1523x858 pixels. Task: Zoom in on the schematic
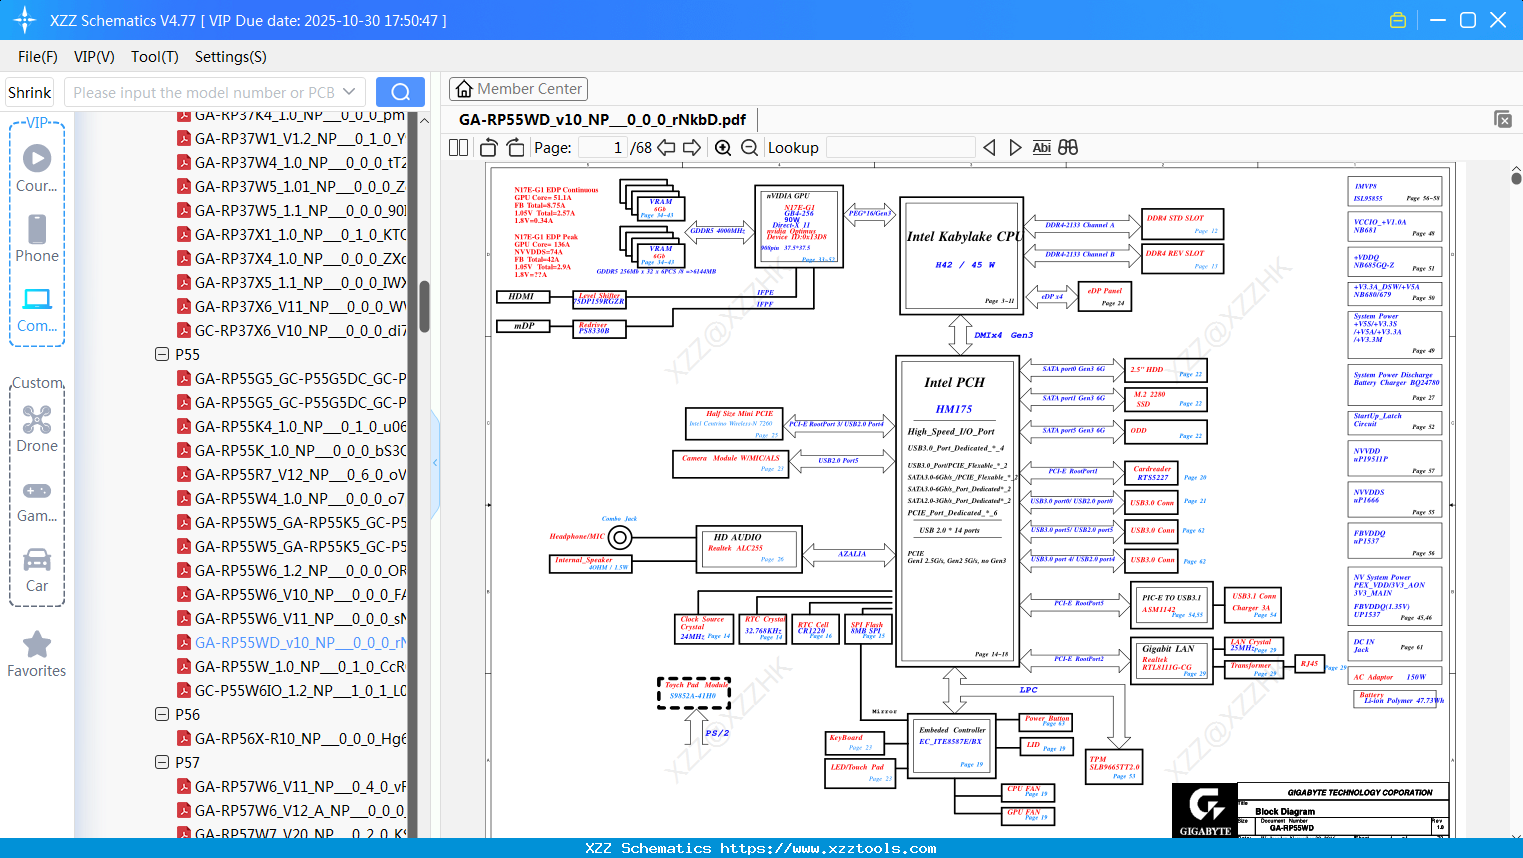[x=723, y=147]
